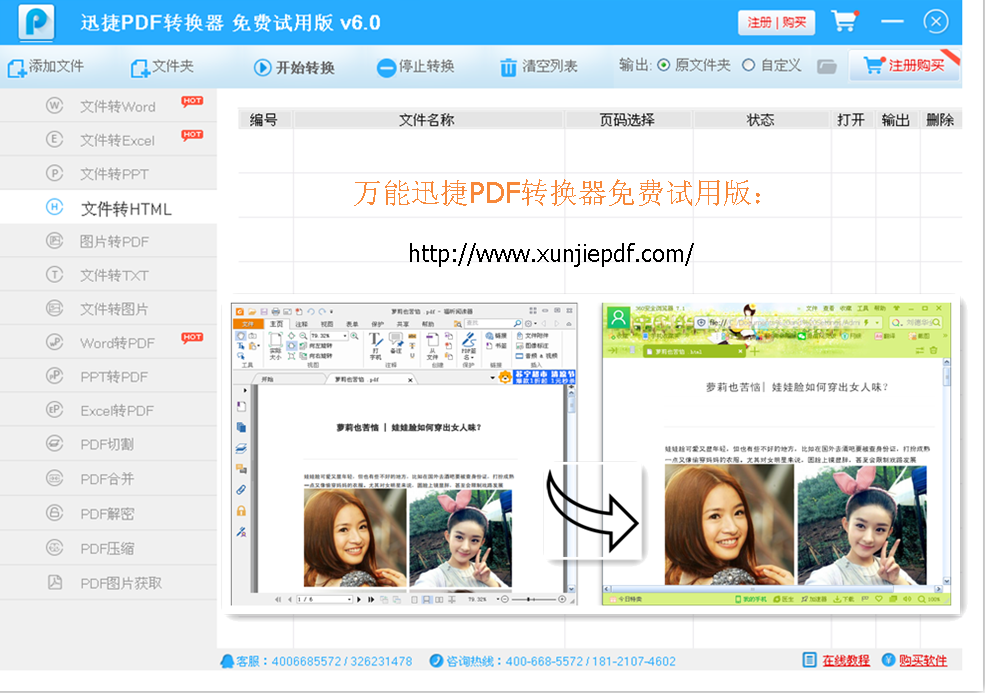The width and height of the screenshot is (985, 693).
Task: Click the 图片转PDF sidebar icon
Action: point(55,241)
